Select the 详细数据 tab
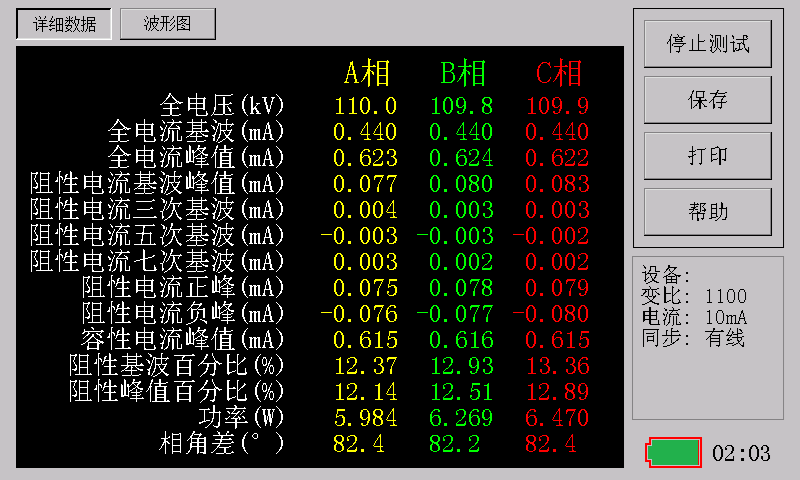This screenshot has width=800, height=480. pos(64,23)
